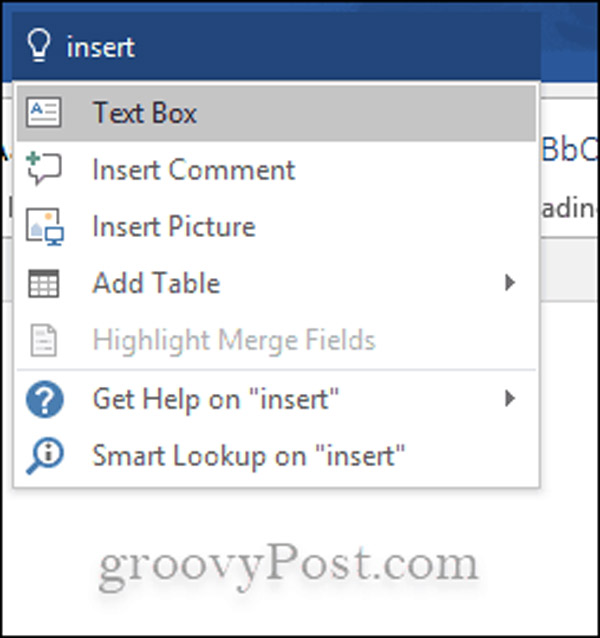
Task: Click the Add Table grid icon
Action: tap(44, 283)
